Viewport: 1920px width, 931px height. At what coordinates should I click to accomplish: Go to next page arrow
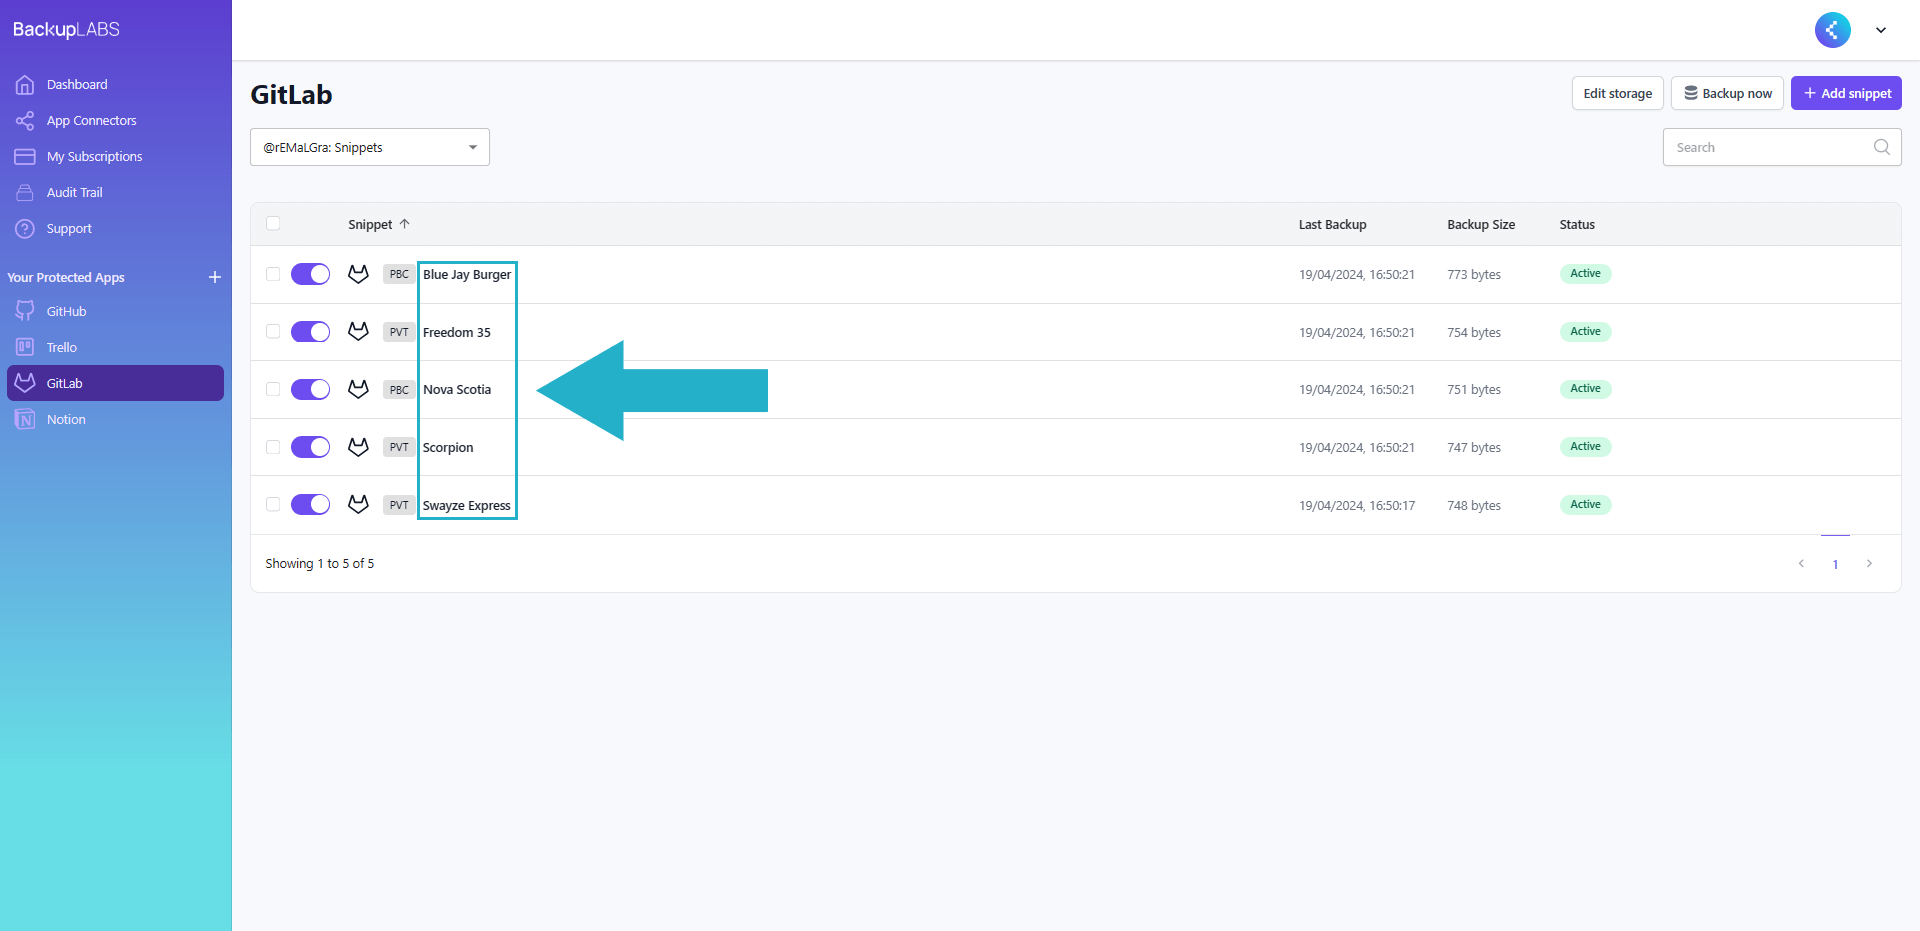point(1869,564)
